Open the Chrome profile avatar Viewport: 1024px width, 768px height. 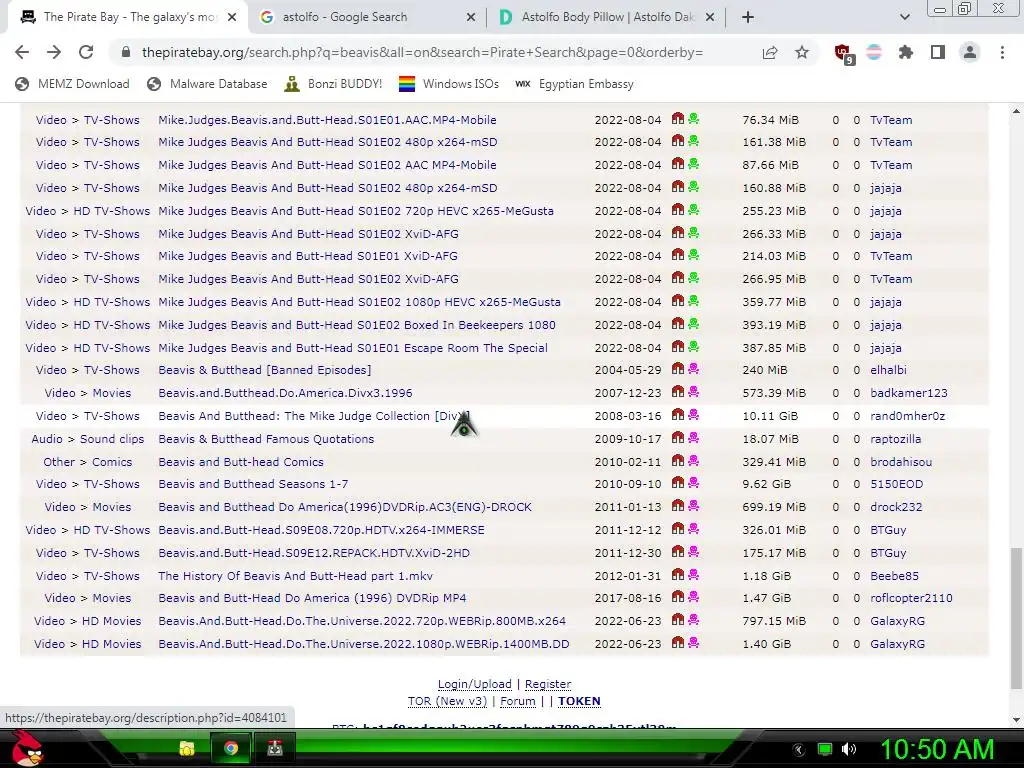(x=970, y=52)
